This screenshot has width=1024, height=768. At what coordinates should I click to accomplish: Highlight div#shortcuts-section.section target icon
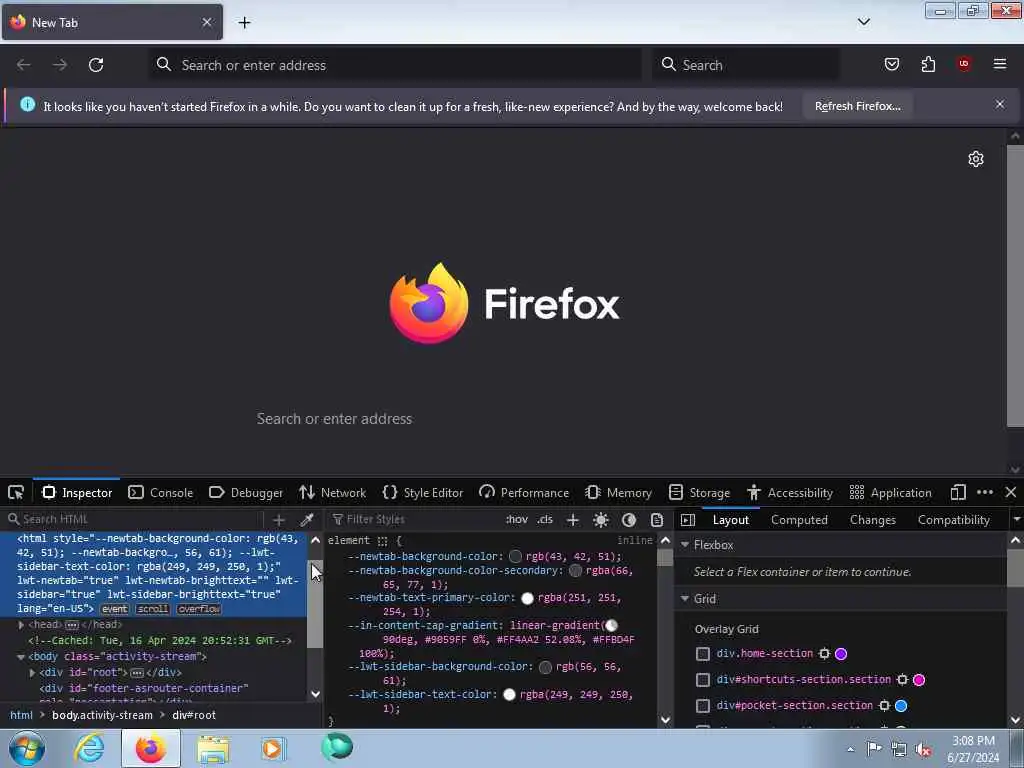[903, 680]
